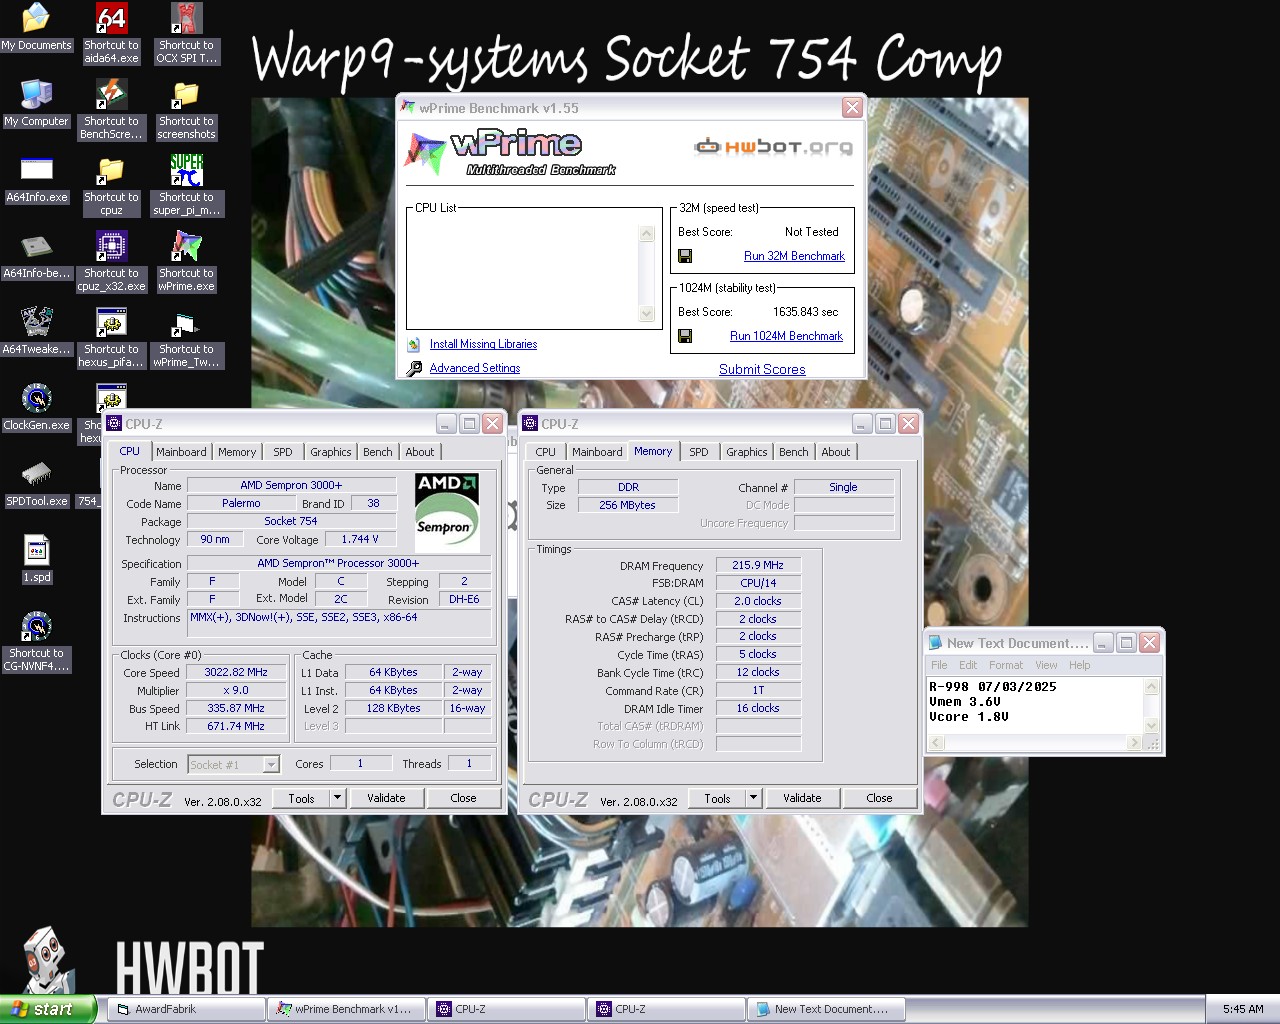The width and height of the screenshot is (1280, 1024).
Task: Click Validate in left CPU-Z window
Action: [x=386, y=798]
